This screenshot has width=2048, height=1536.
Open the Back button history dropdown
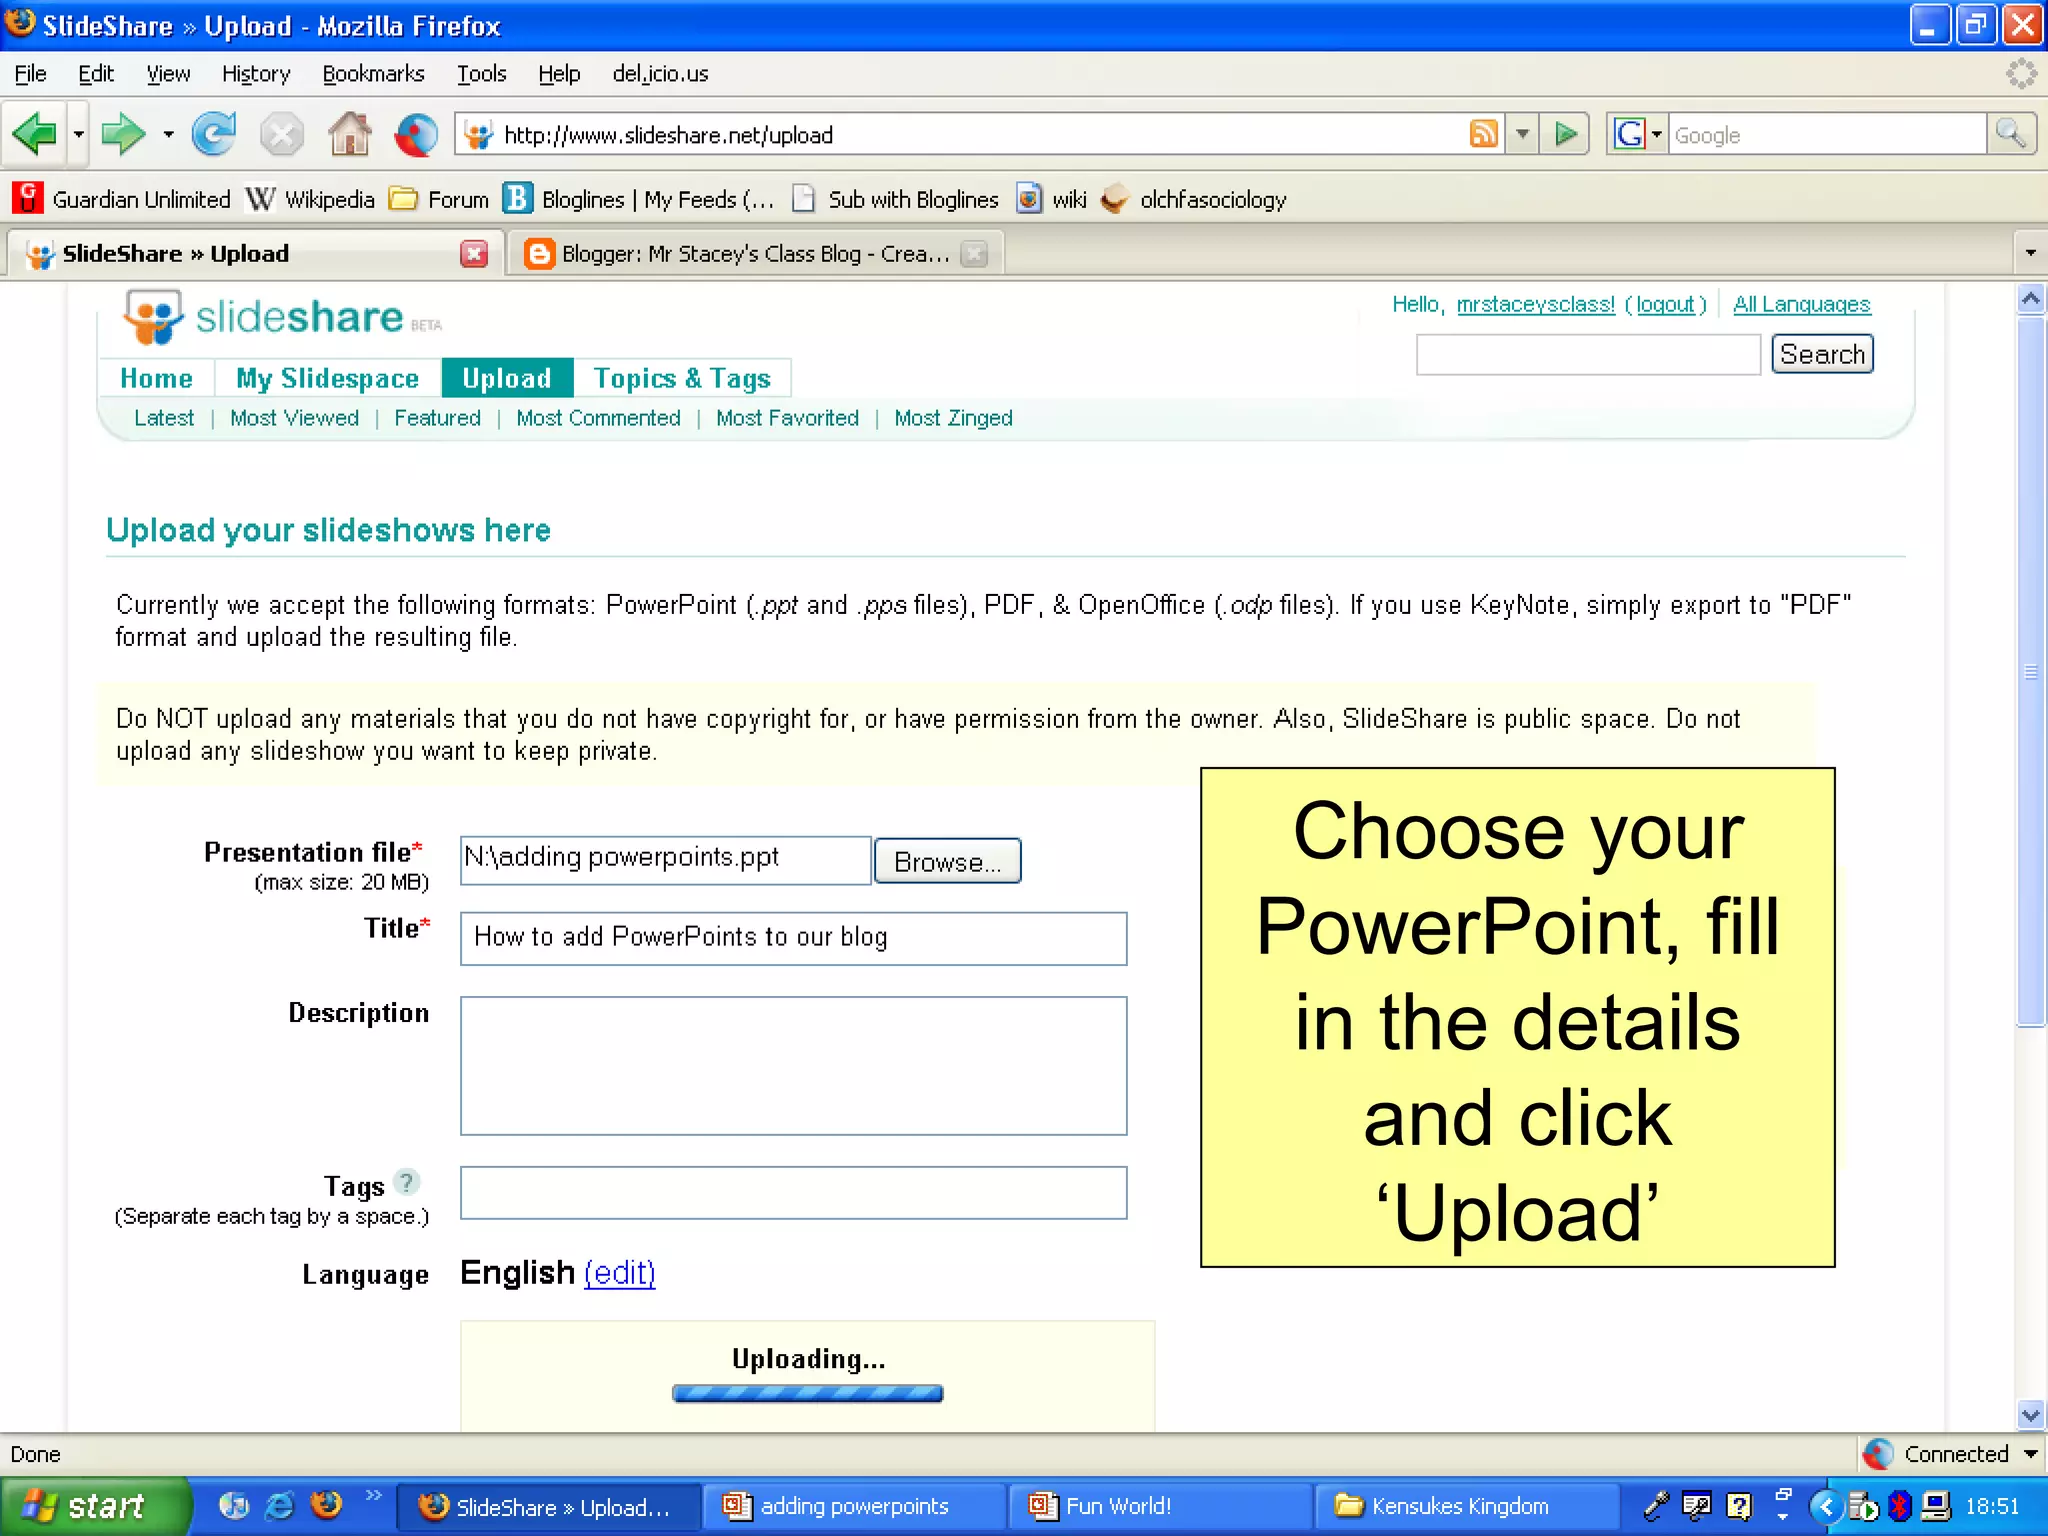coord(78,134)
